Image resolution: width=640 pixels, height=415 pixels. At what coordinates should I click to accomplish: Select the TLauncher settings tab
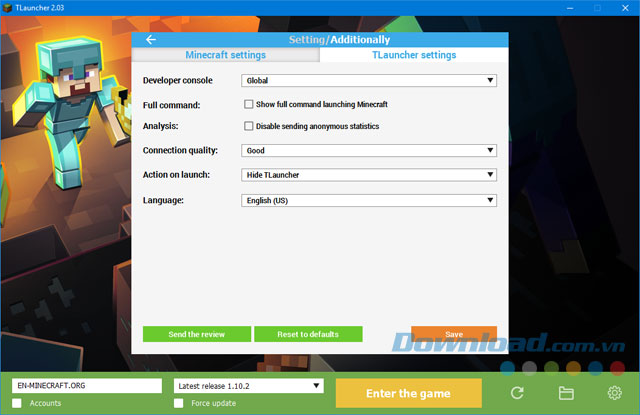coord(414,55)
